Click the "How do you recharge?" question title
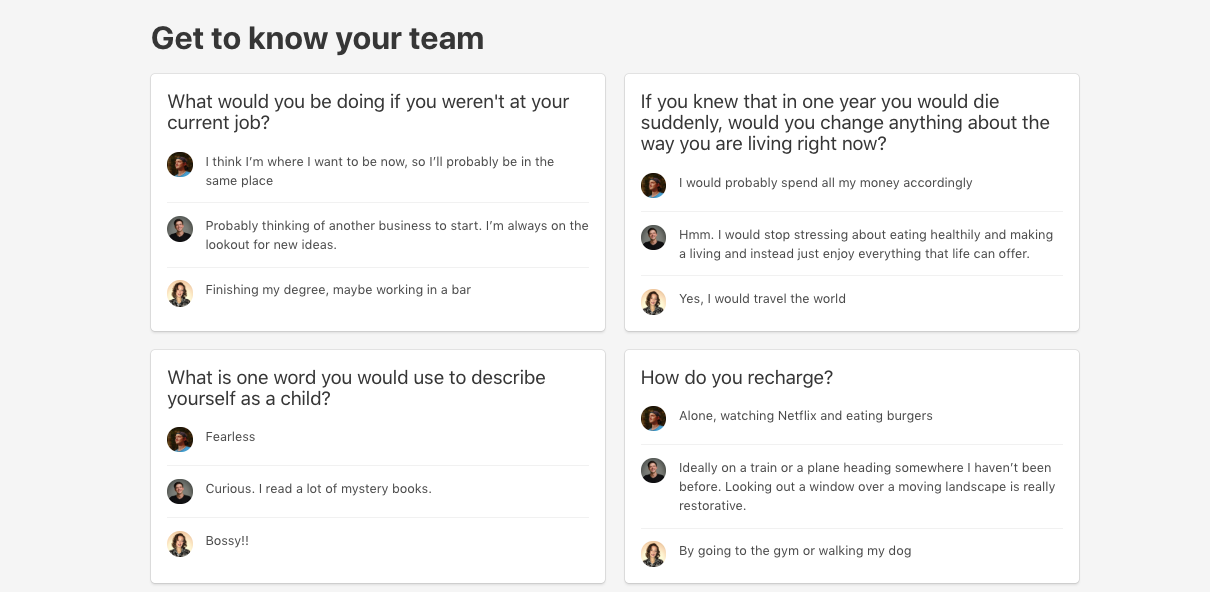1210x592 pixels. (x=736, y=378)
